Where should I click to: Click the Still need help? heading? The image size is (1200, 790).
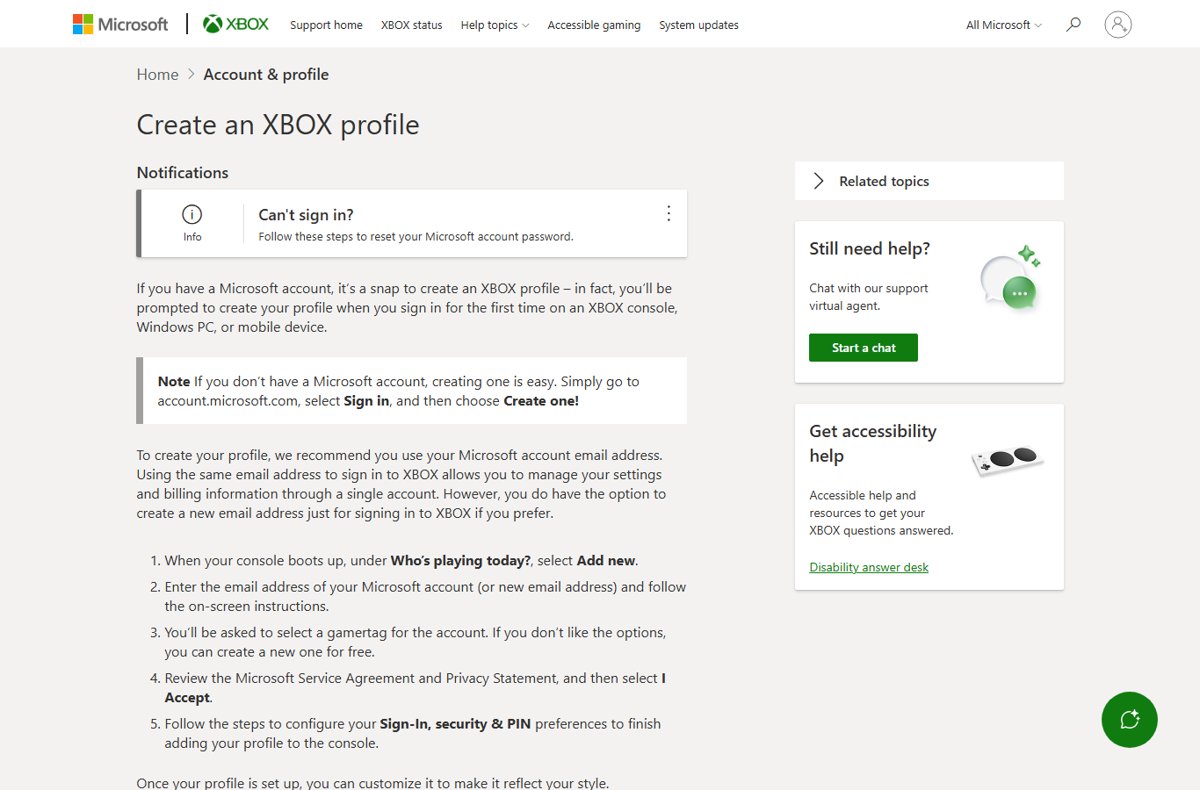pyautogui.click(x=869, y=248)
